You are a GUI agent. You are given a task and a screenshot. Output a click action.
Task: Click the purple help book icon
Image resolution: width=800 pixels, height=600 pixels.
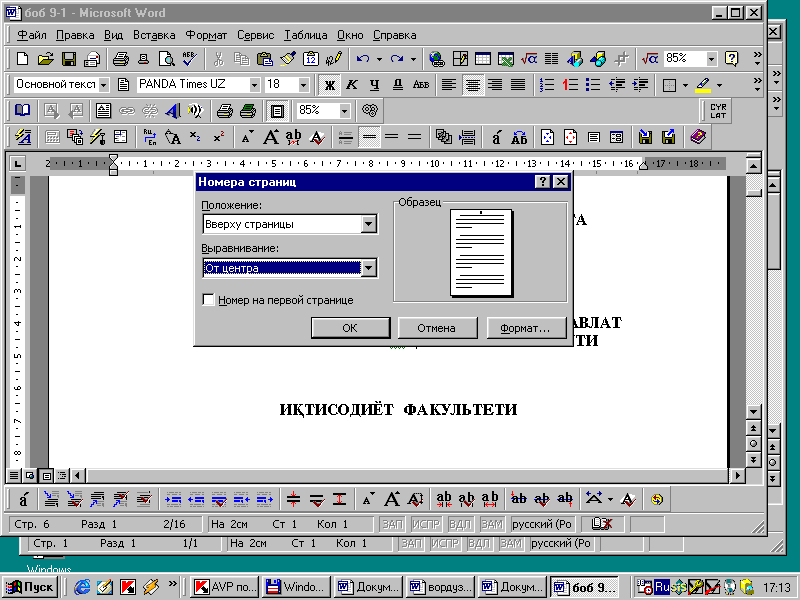pyautogui.click(x=697, y=137)
